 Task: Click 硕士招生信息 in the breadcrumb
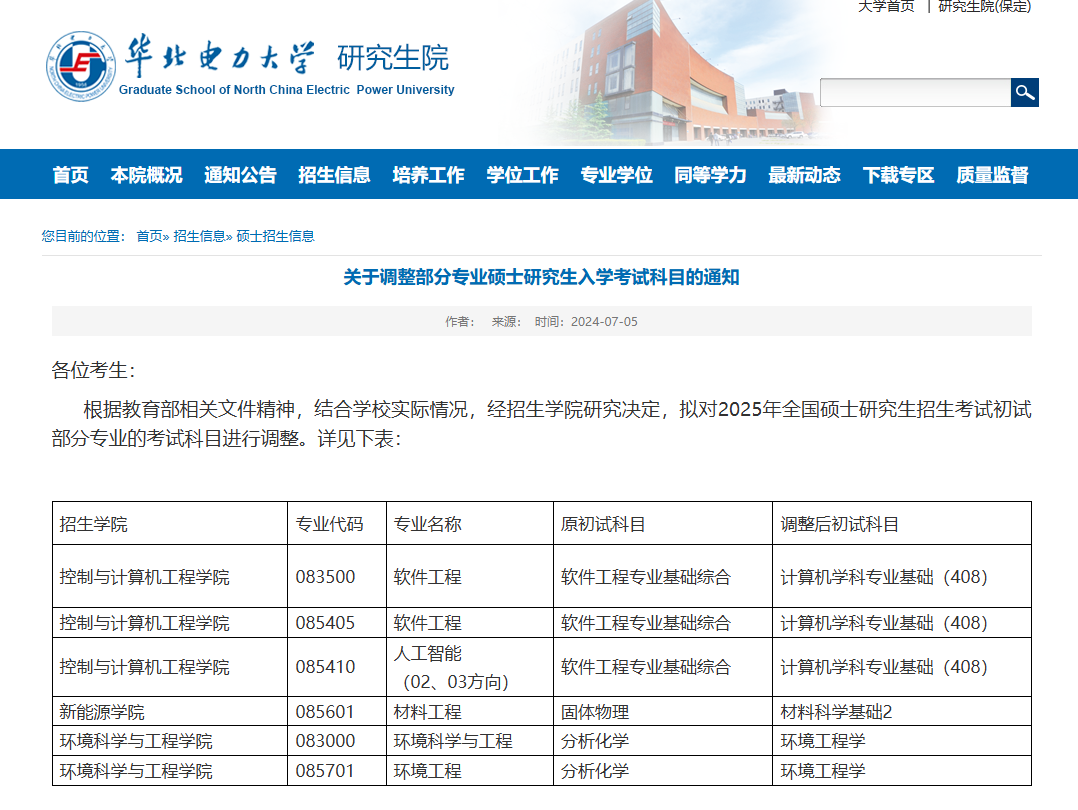click(275, 237)
